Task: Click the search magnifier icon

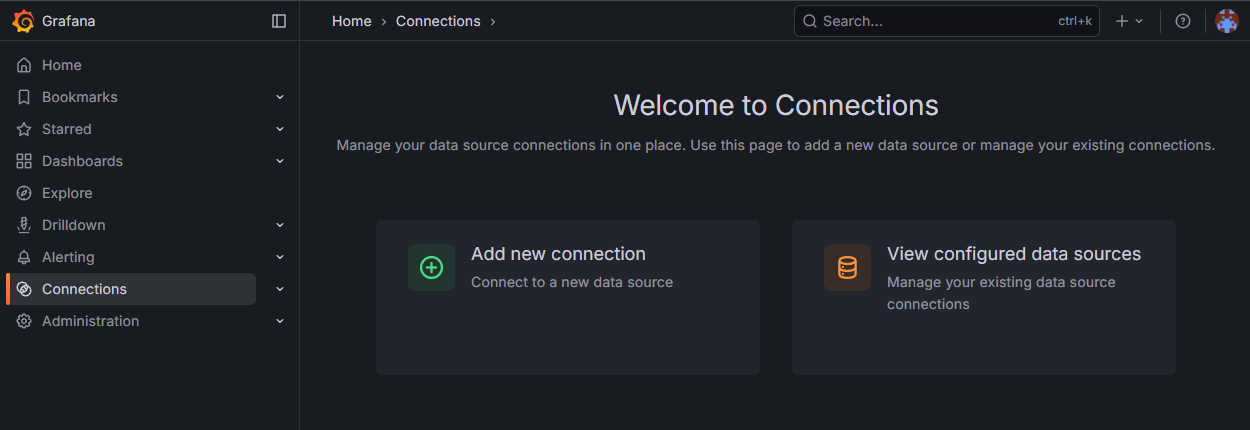Action: point(810,21)
